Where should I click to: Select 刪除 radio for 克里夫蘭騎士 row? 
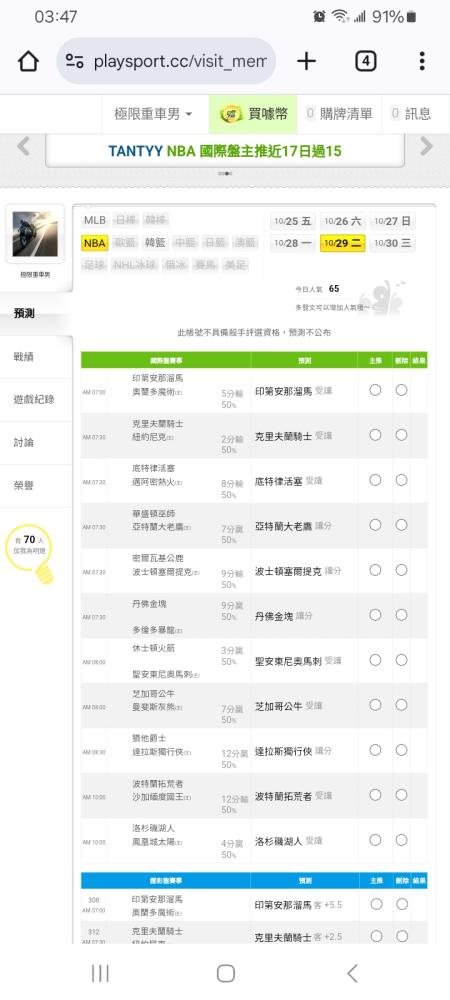(402, 435)
